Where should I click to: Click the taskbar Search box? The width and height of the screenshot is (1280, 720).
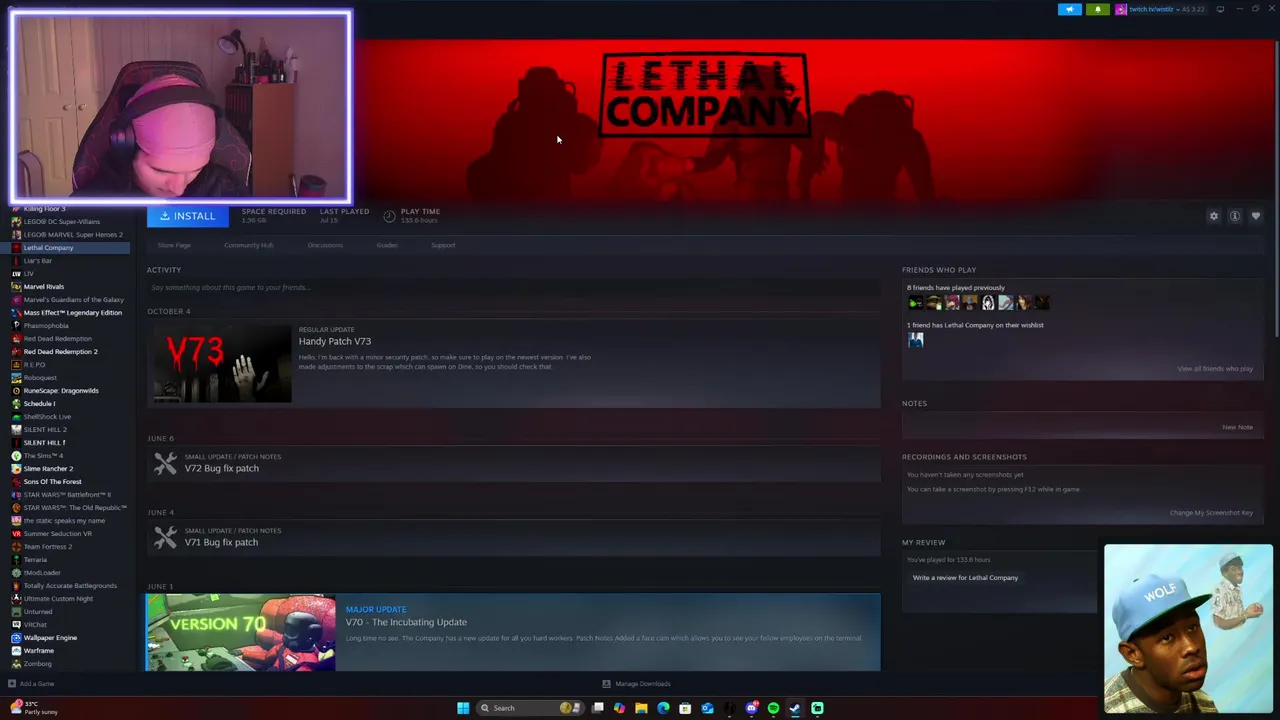[x=530, y=708]
